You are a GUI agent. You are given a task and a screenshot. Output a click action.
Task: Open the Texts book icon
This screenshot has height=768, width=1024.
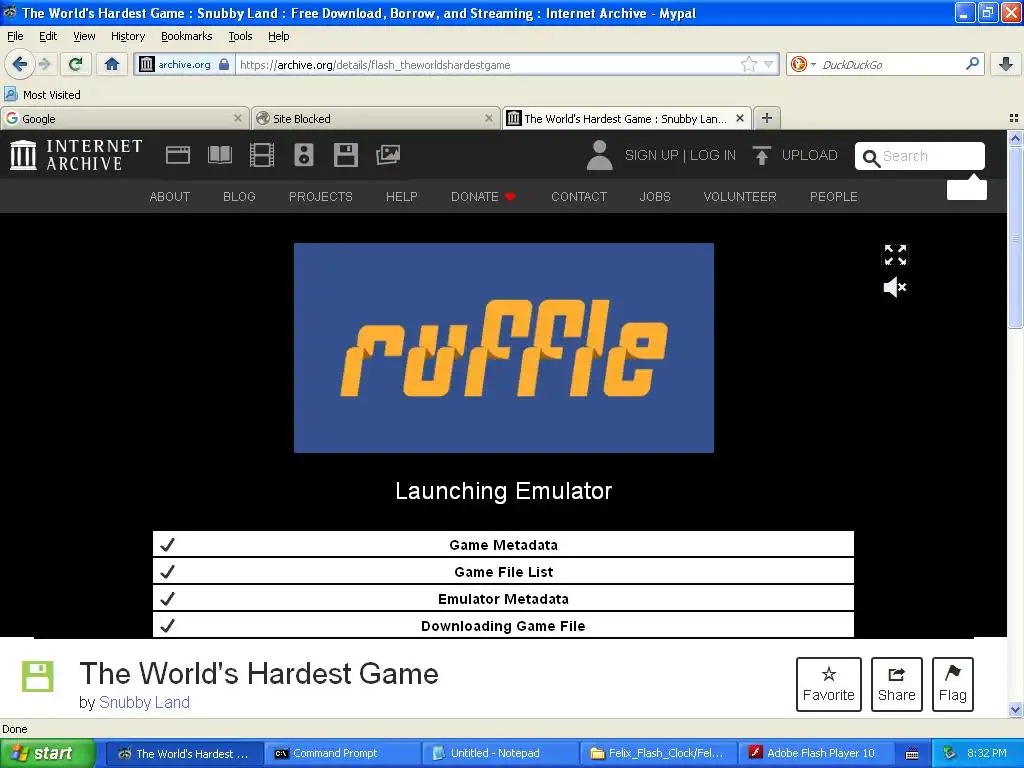(219, 155)
